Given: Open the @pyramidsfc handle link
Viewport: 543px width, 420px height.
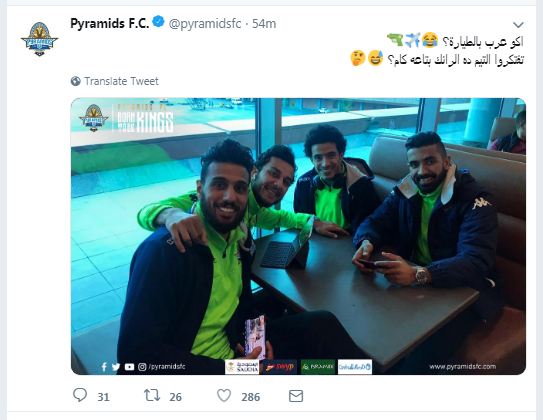Looking at the screenshot, I should tap(205, 24).
